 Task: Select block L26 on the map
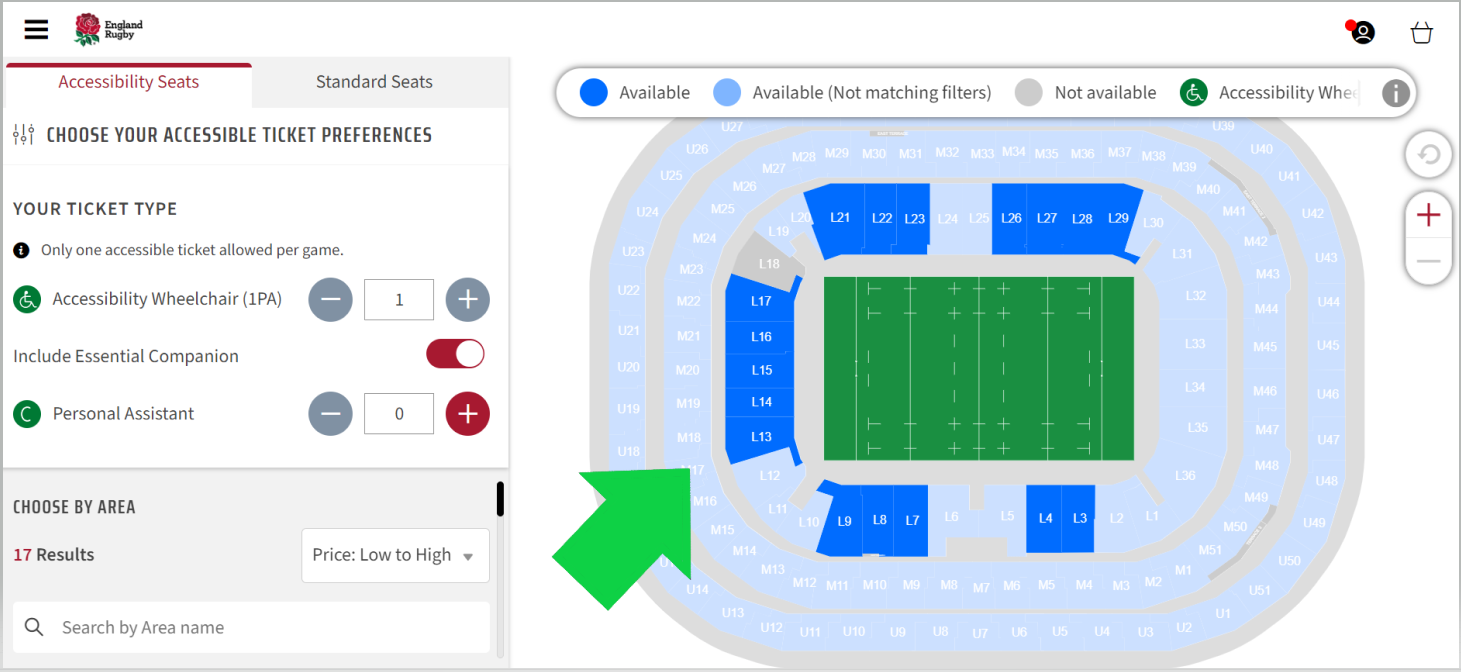coord(1010,218)
